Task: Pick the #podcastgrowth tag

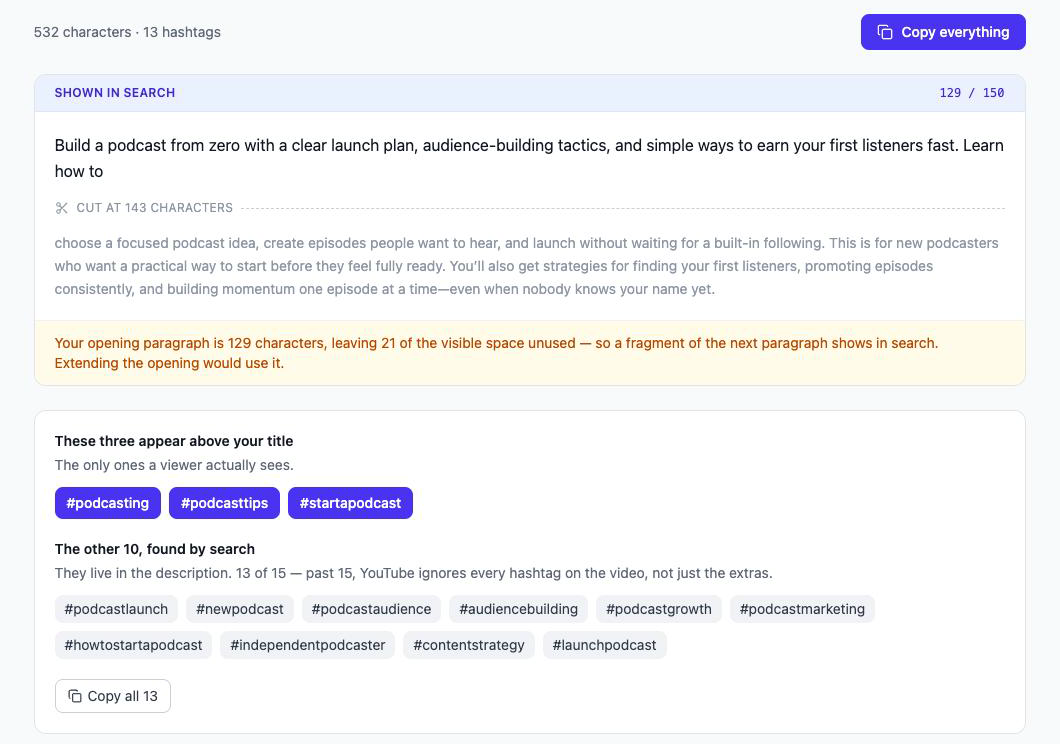Action: [659, 609]
